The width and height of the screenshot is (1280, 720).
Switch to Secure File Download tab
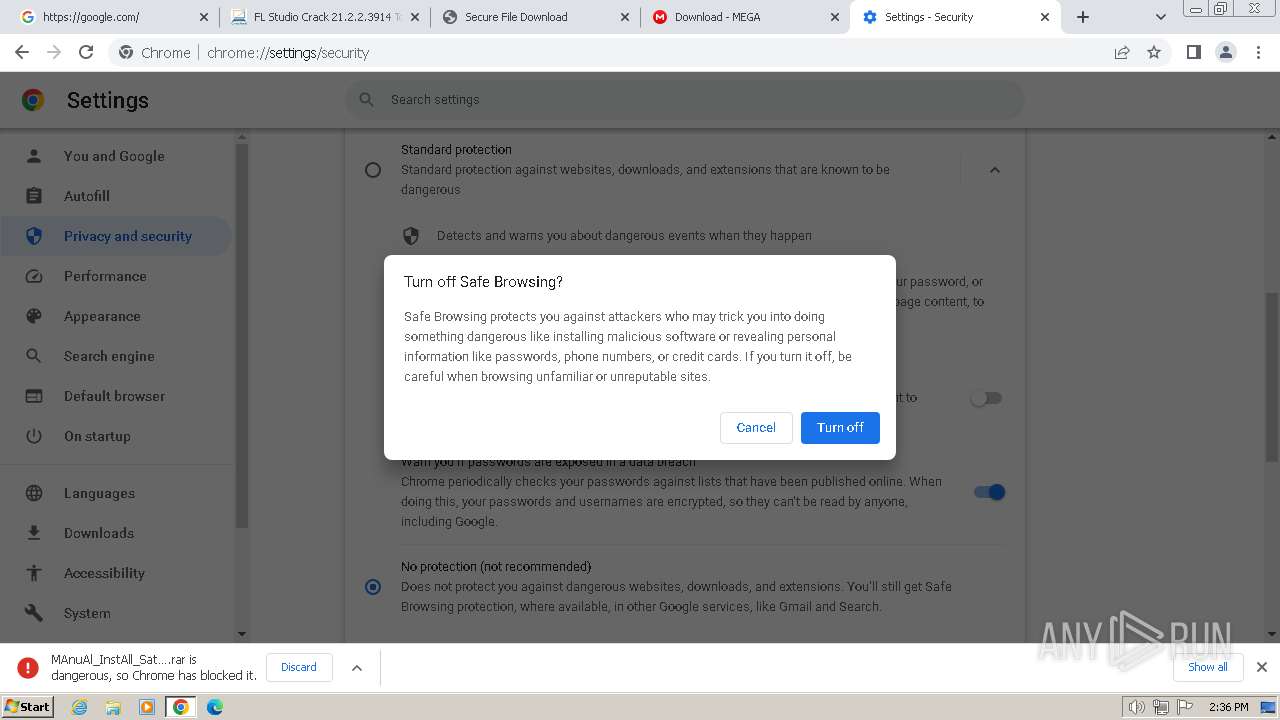(x=535, y=17)
